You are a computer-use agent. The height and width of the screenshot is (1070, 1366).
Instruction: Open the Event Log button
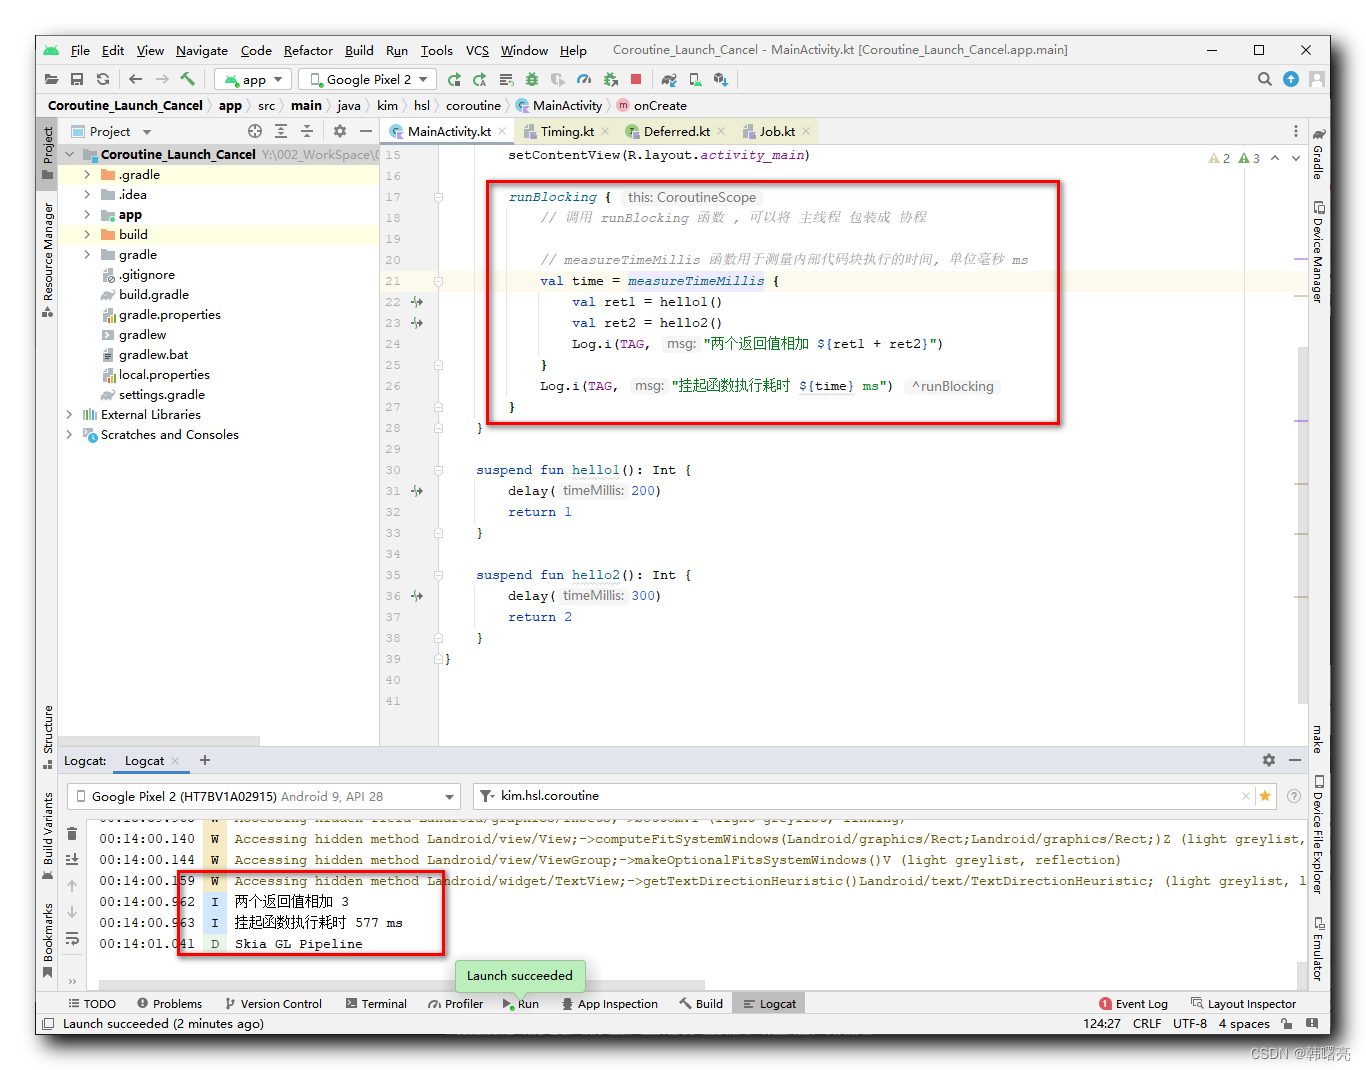[1133, 1003]
